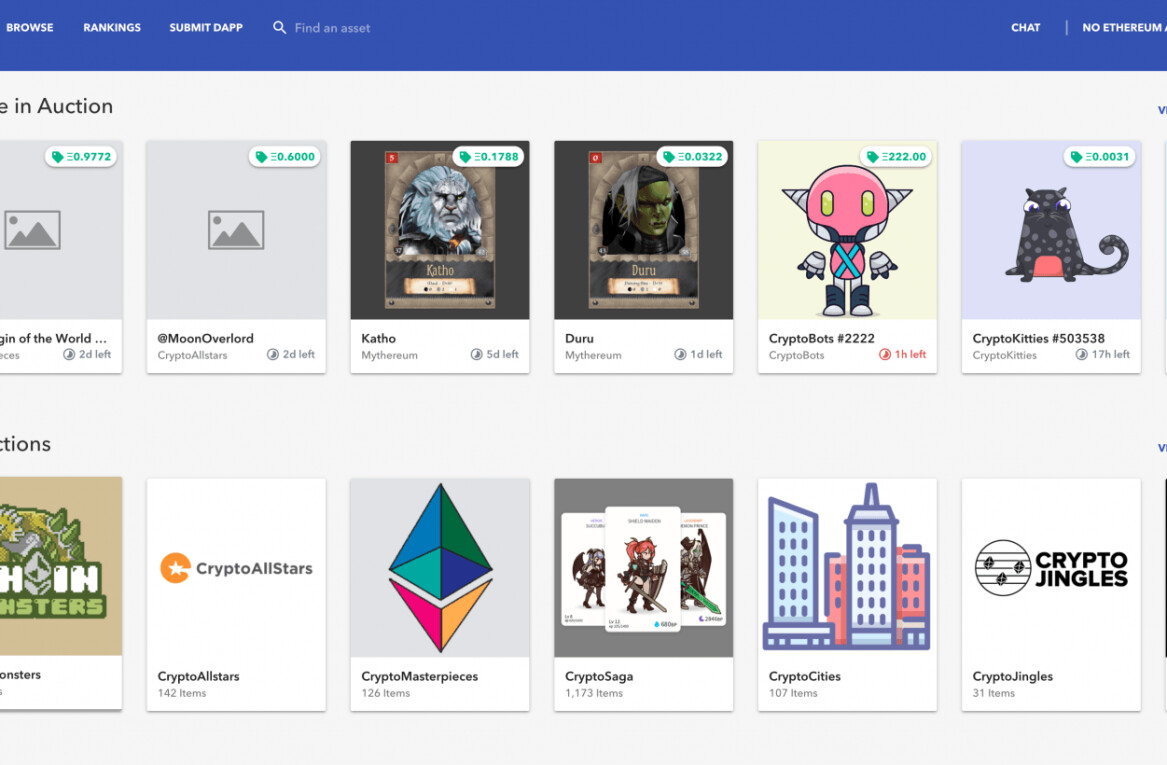The height and width of the screenshot is (765, 1167).
Task: Click the 0.0031 price tag on CryptoKitties
Action: [1101, 156]
